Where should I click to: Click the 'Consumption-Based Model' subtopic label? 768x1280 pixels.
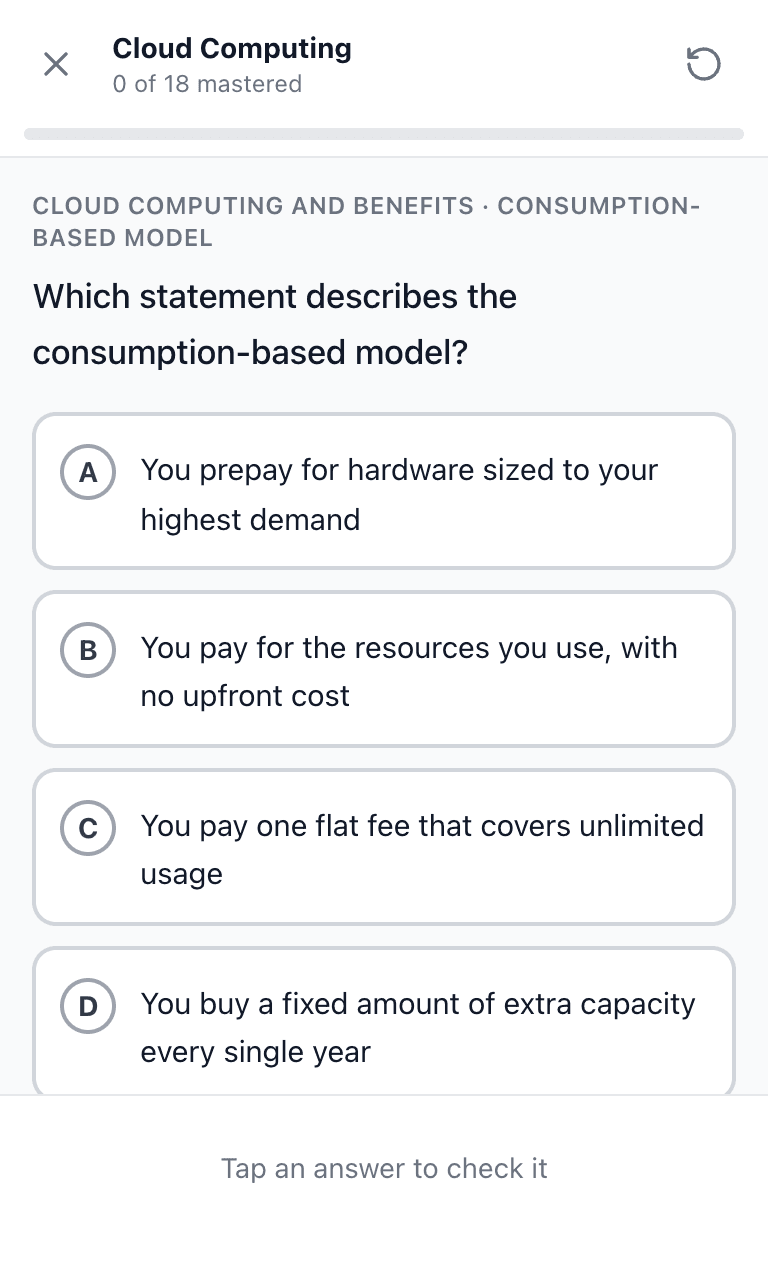(366, 222)
